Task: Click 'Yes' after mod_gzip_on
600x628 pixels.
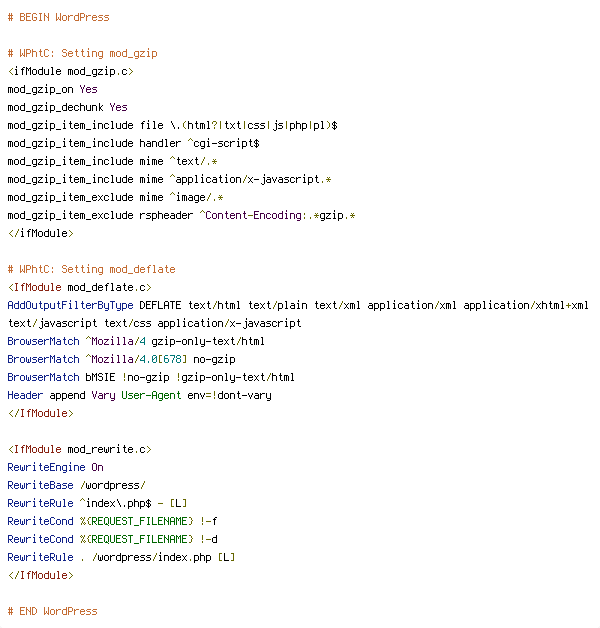Action: (x=89, y=89)
